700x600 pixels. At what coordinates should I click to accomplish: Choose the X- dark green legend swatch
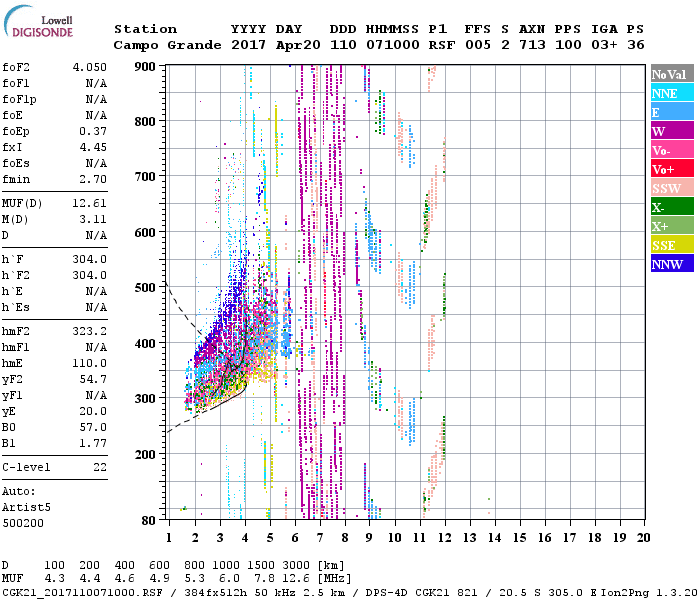pos(671,207)
